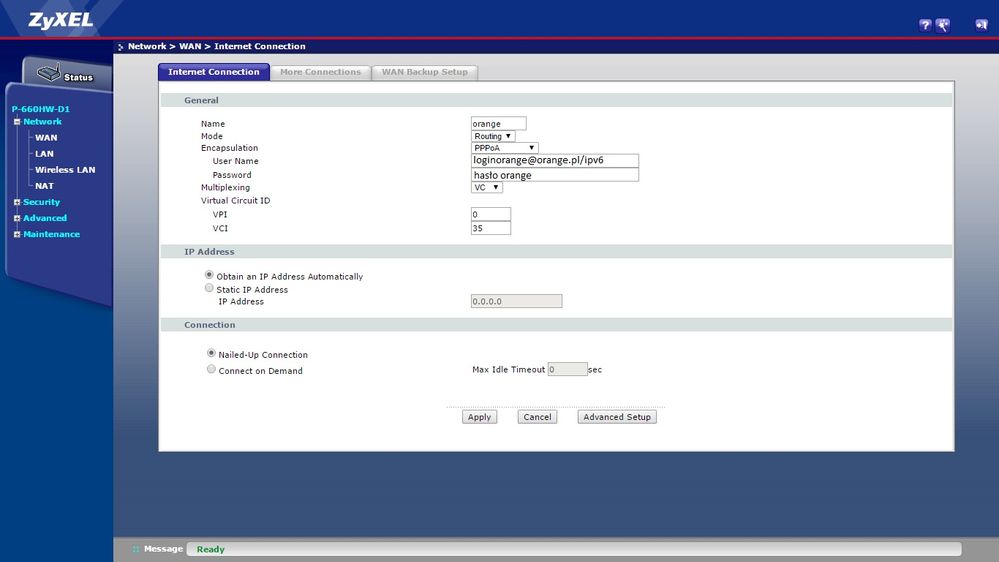This screenshot has width=999, height=562.
Task: Click the ZyXEL logo
Action: (x=60, y=20)
